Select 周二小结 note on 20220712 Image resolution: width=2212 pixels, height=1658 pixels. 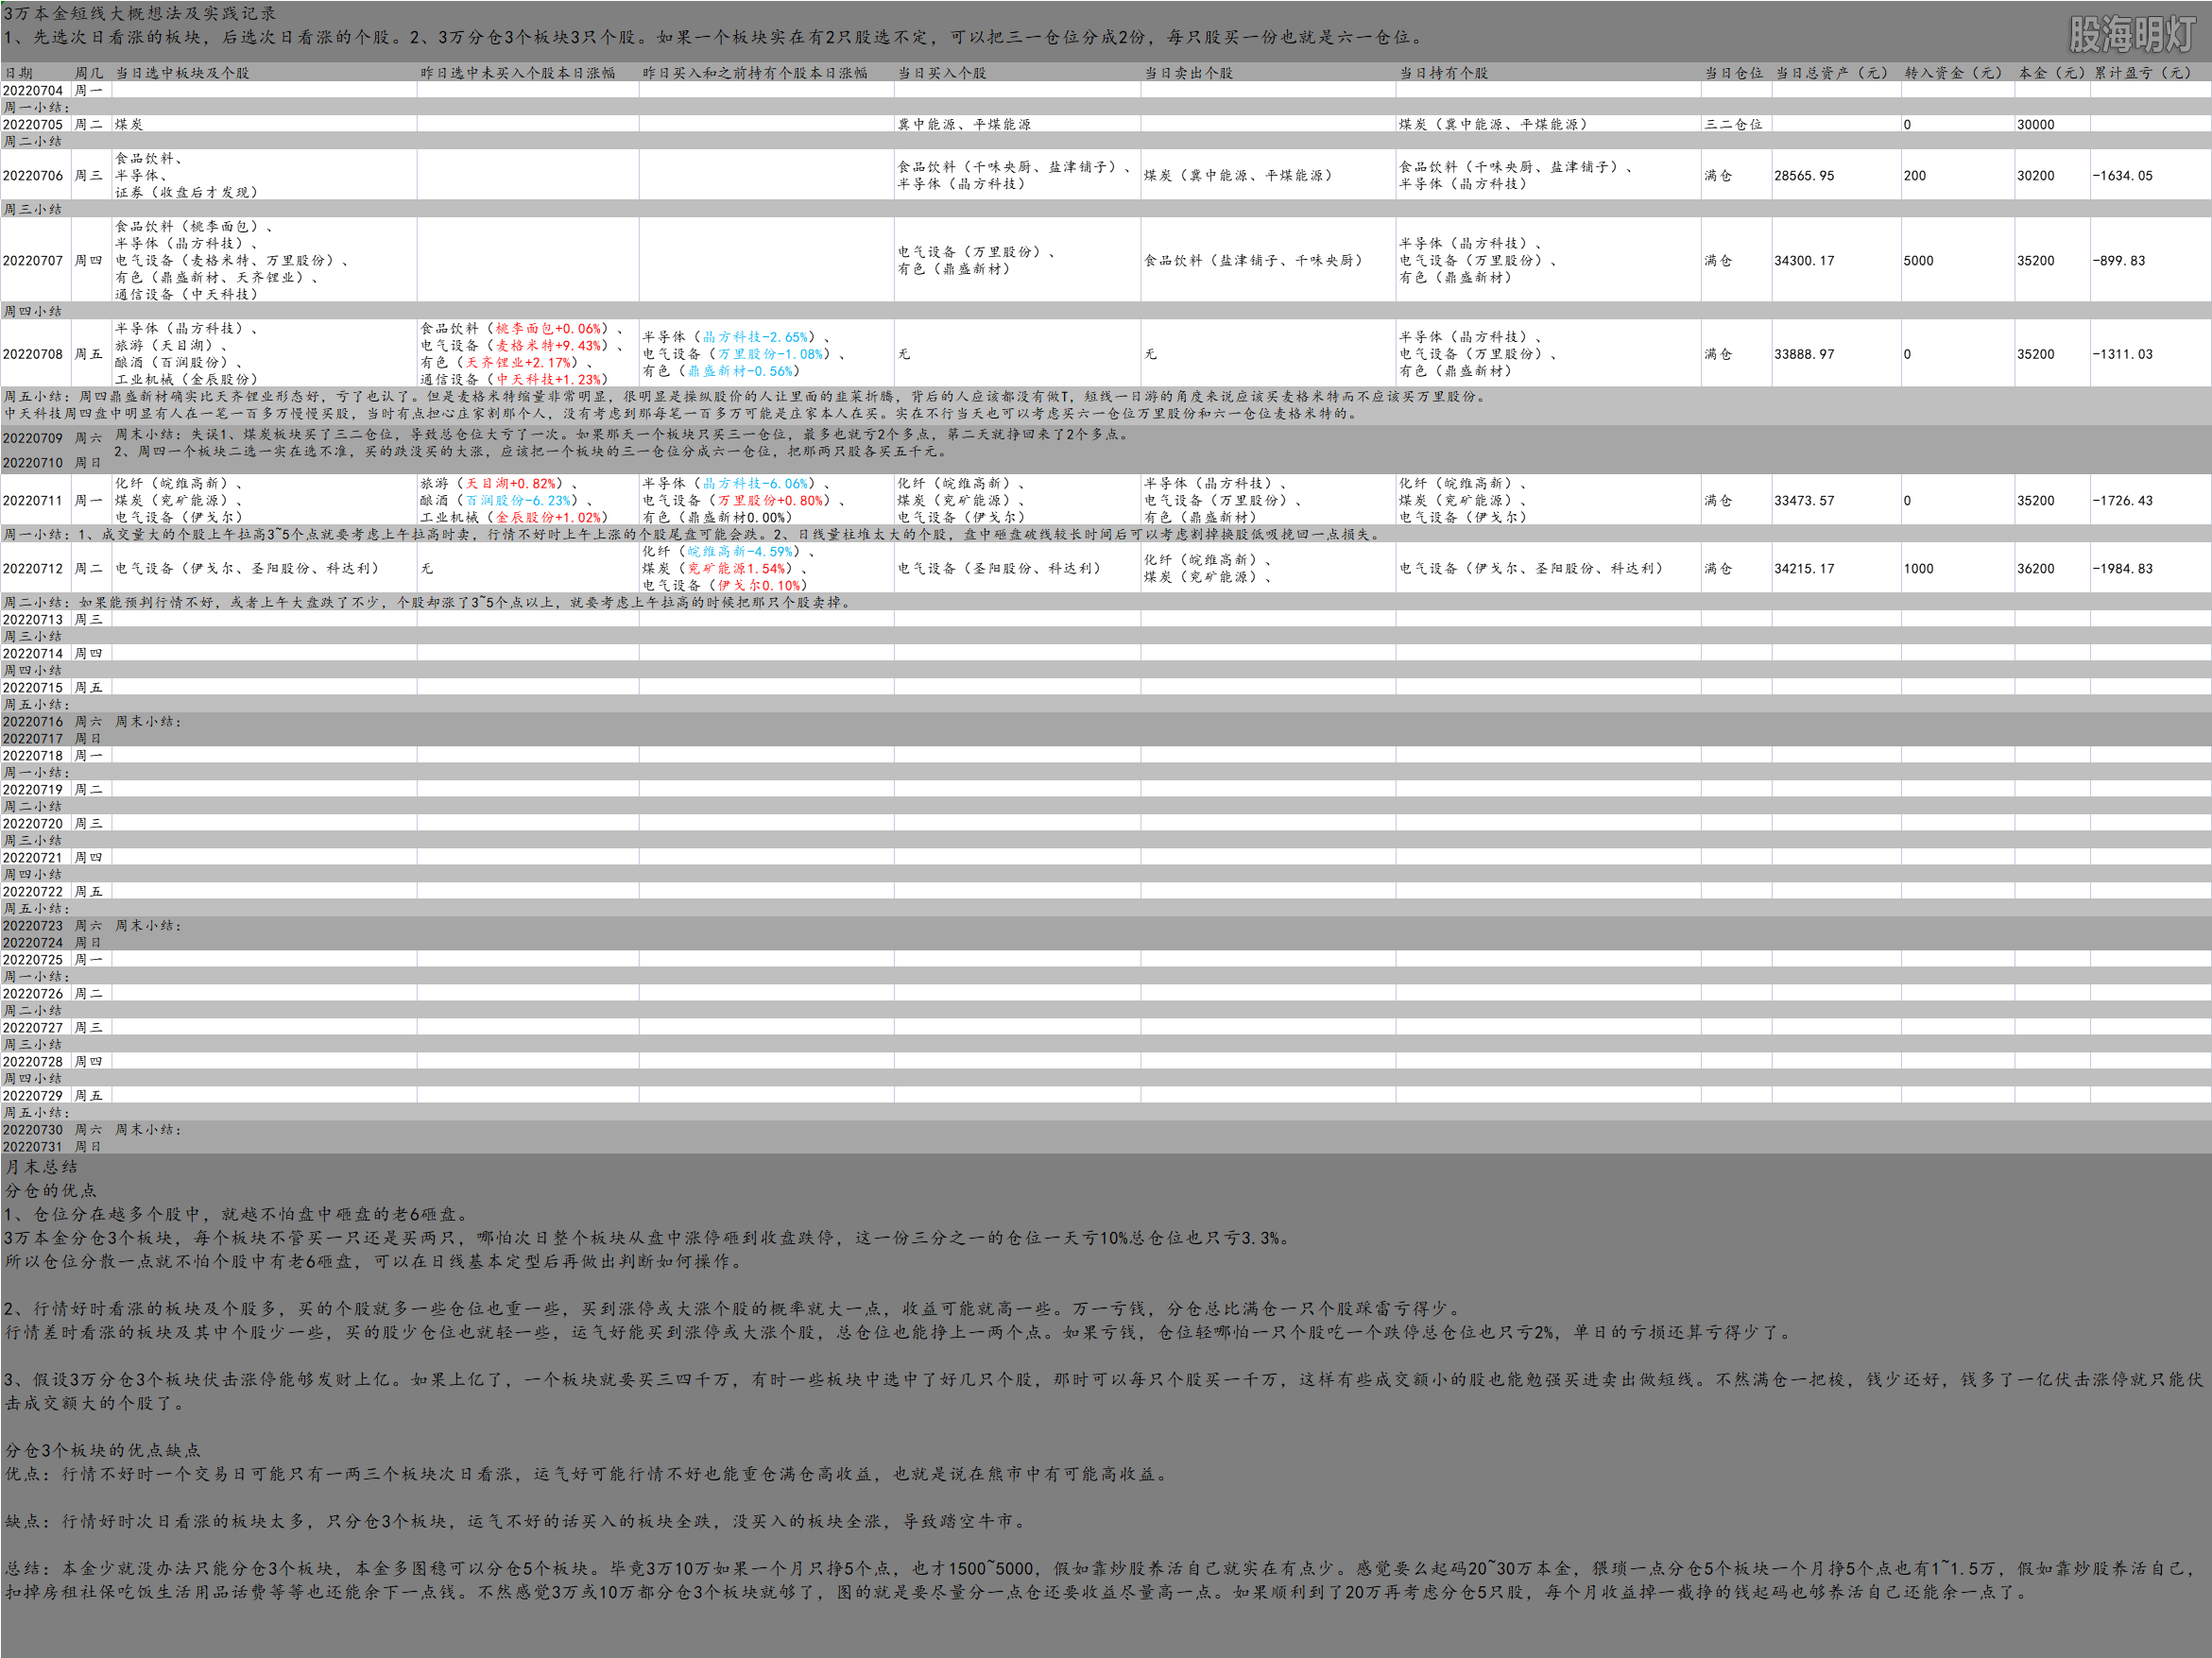point(428,602)
